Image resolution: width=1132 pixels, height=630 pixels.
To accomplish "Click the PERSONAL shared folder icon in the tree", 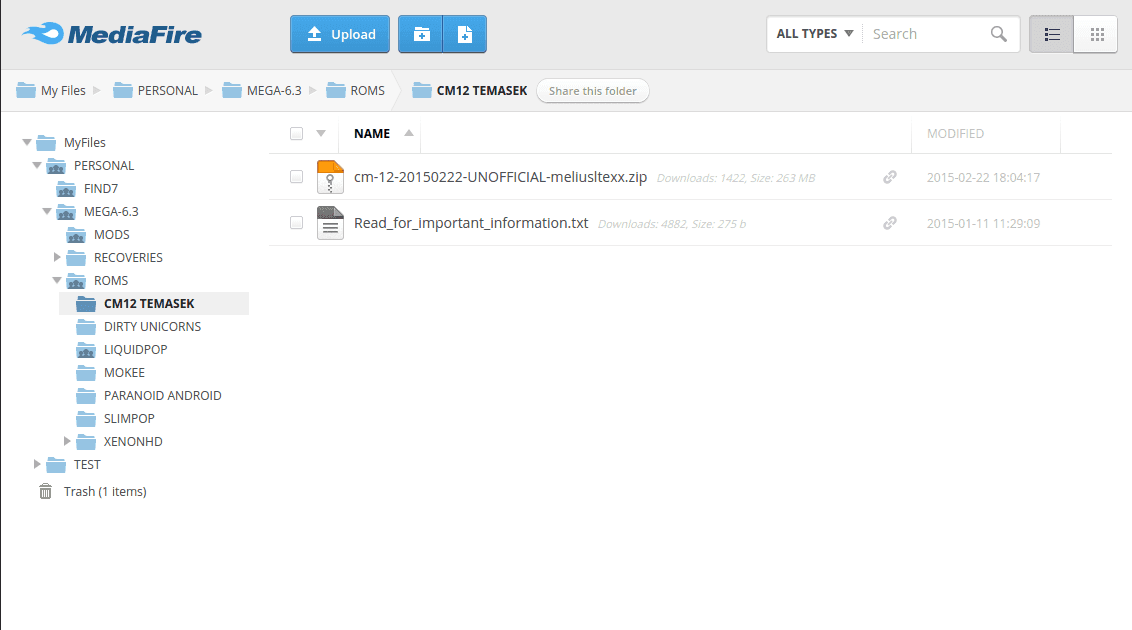I will pos(56,166).
